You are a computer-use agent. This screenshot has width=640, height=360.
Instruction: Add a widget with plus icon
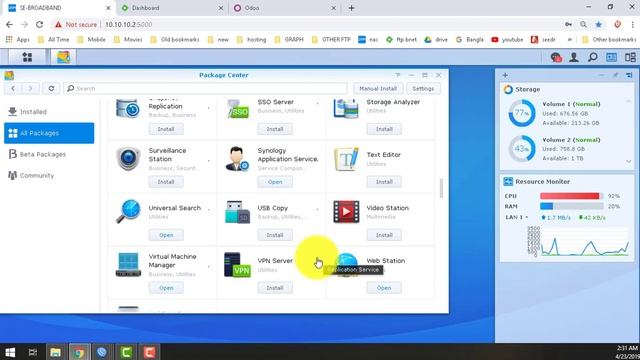[x=505, y=75]
